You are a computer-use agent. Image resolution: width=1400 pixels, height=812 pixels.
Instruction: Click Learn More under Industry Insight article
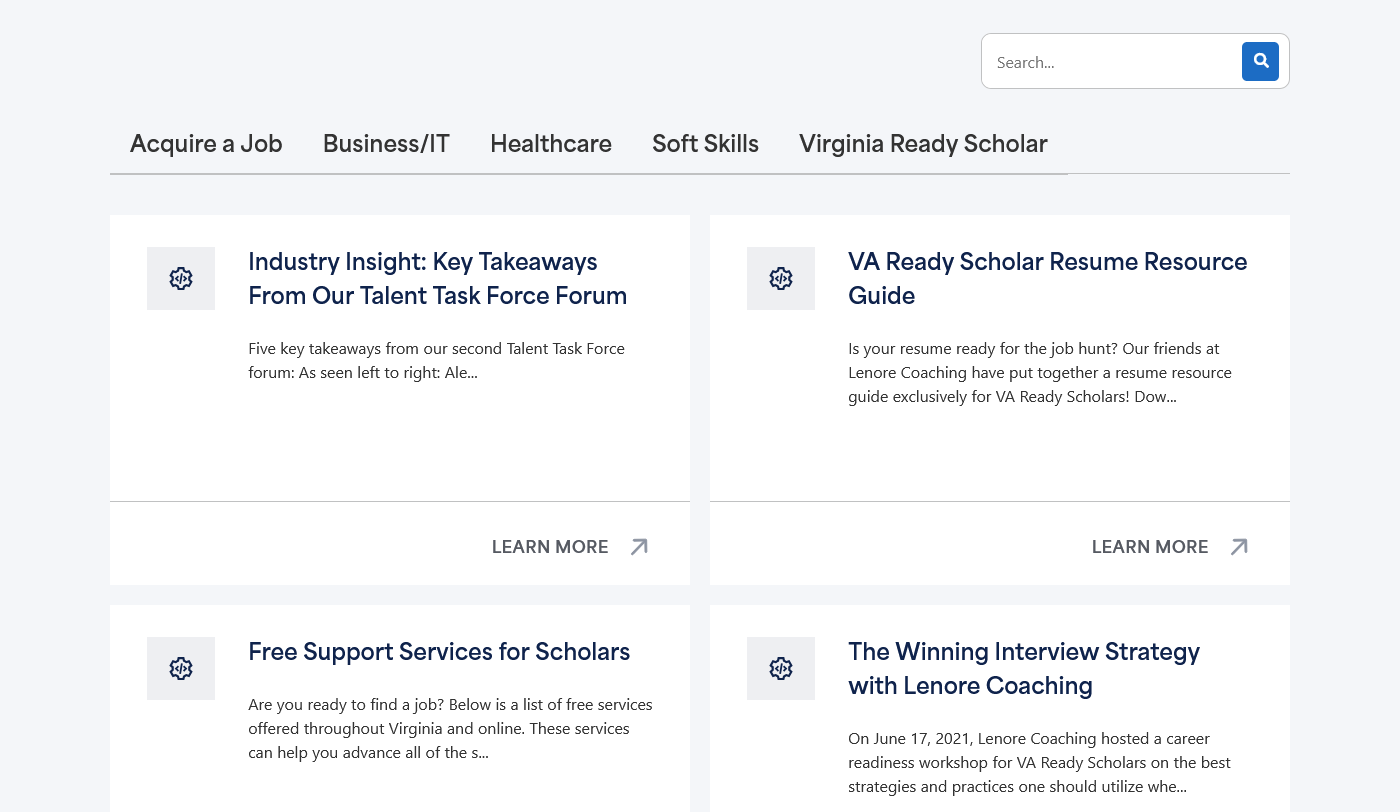(550, 547)
